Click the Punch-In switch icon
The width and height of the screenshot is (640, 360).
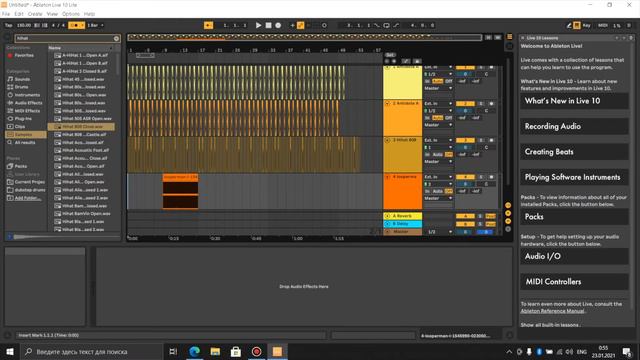click(377, 25)
